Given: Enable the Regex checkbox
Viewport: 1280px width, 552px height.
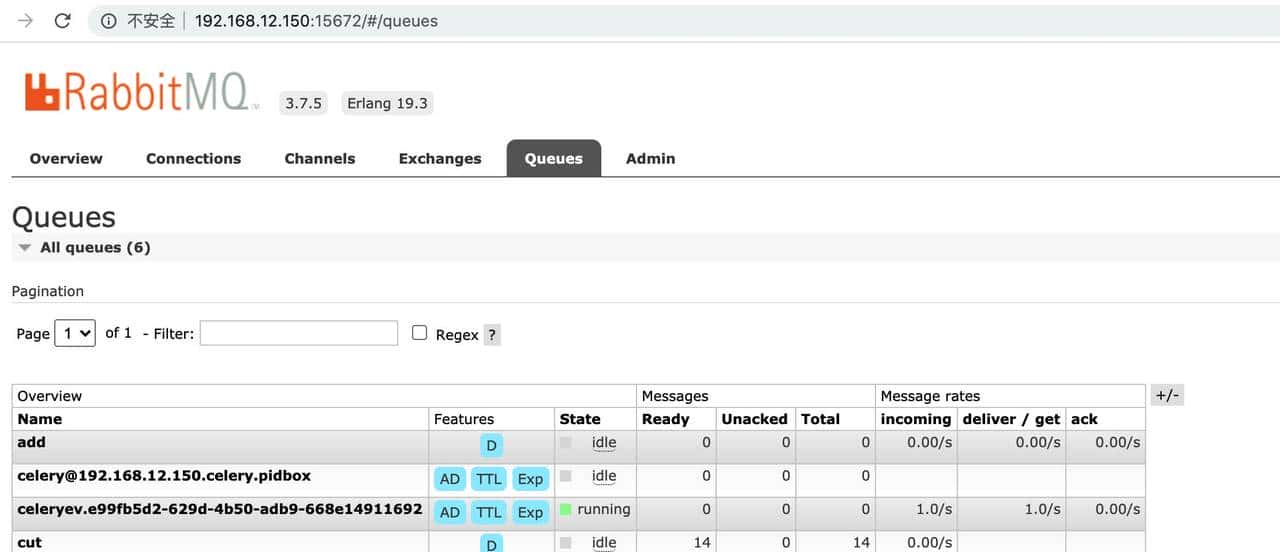Looking at the screenshot, I should pos(420,333).
